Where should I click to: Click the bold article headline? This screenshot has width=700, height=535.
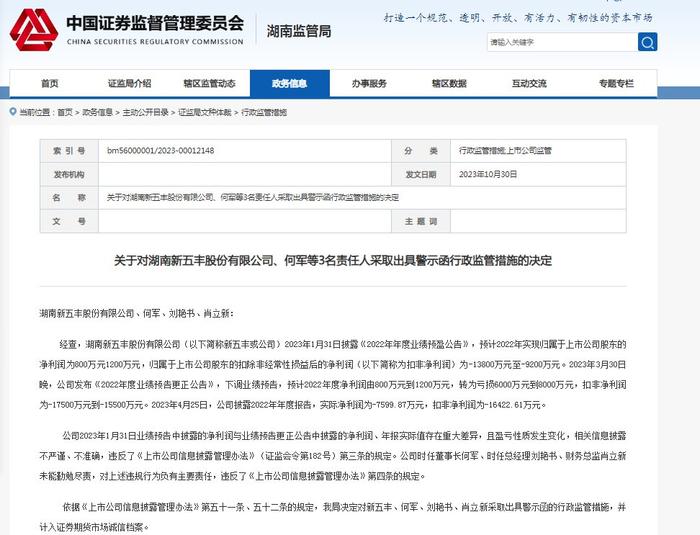click(x=333, y=260)
